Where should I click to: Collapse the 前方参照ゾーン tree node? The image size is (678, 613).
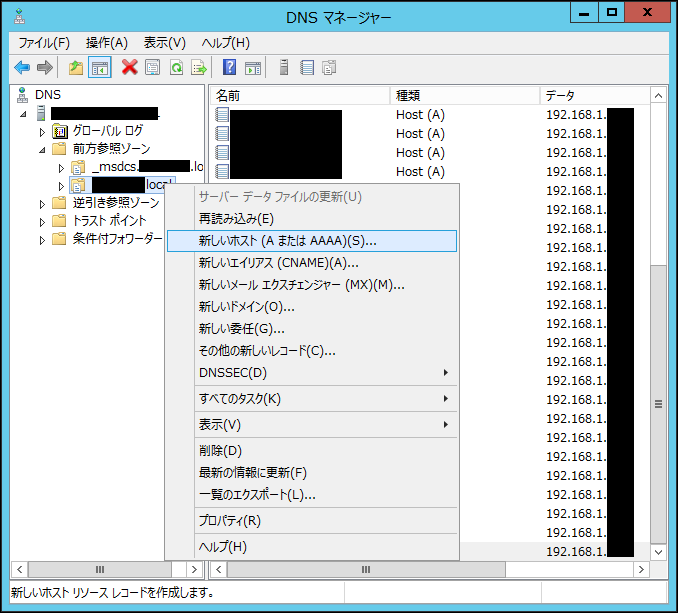click(42, 149)
